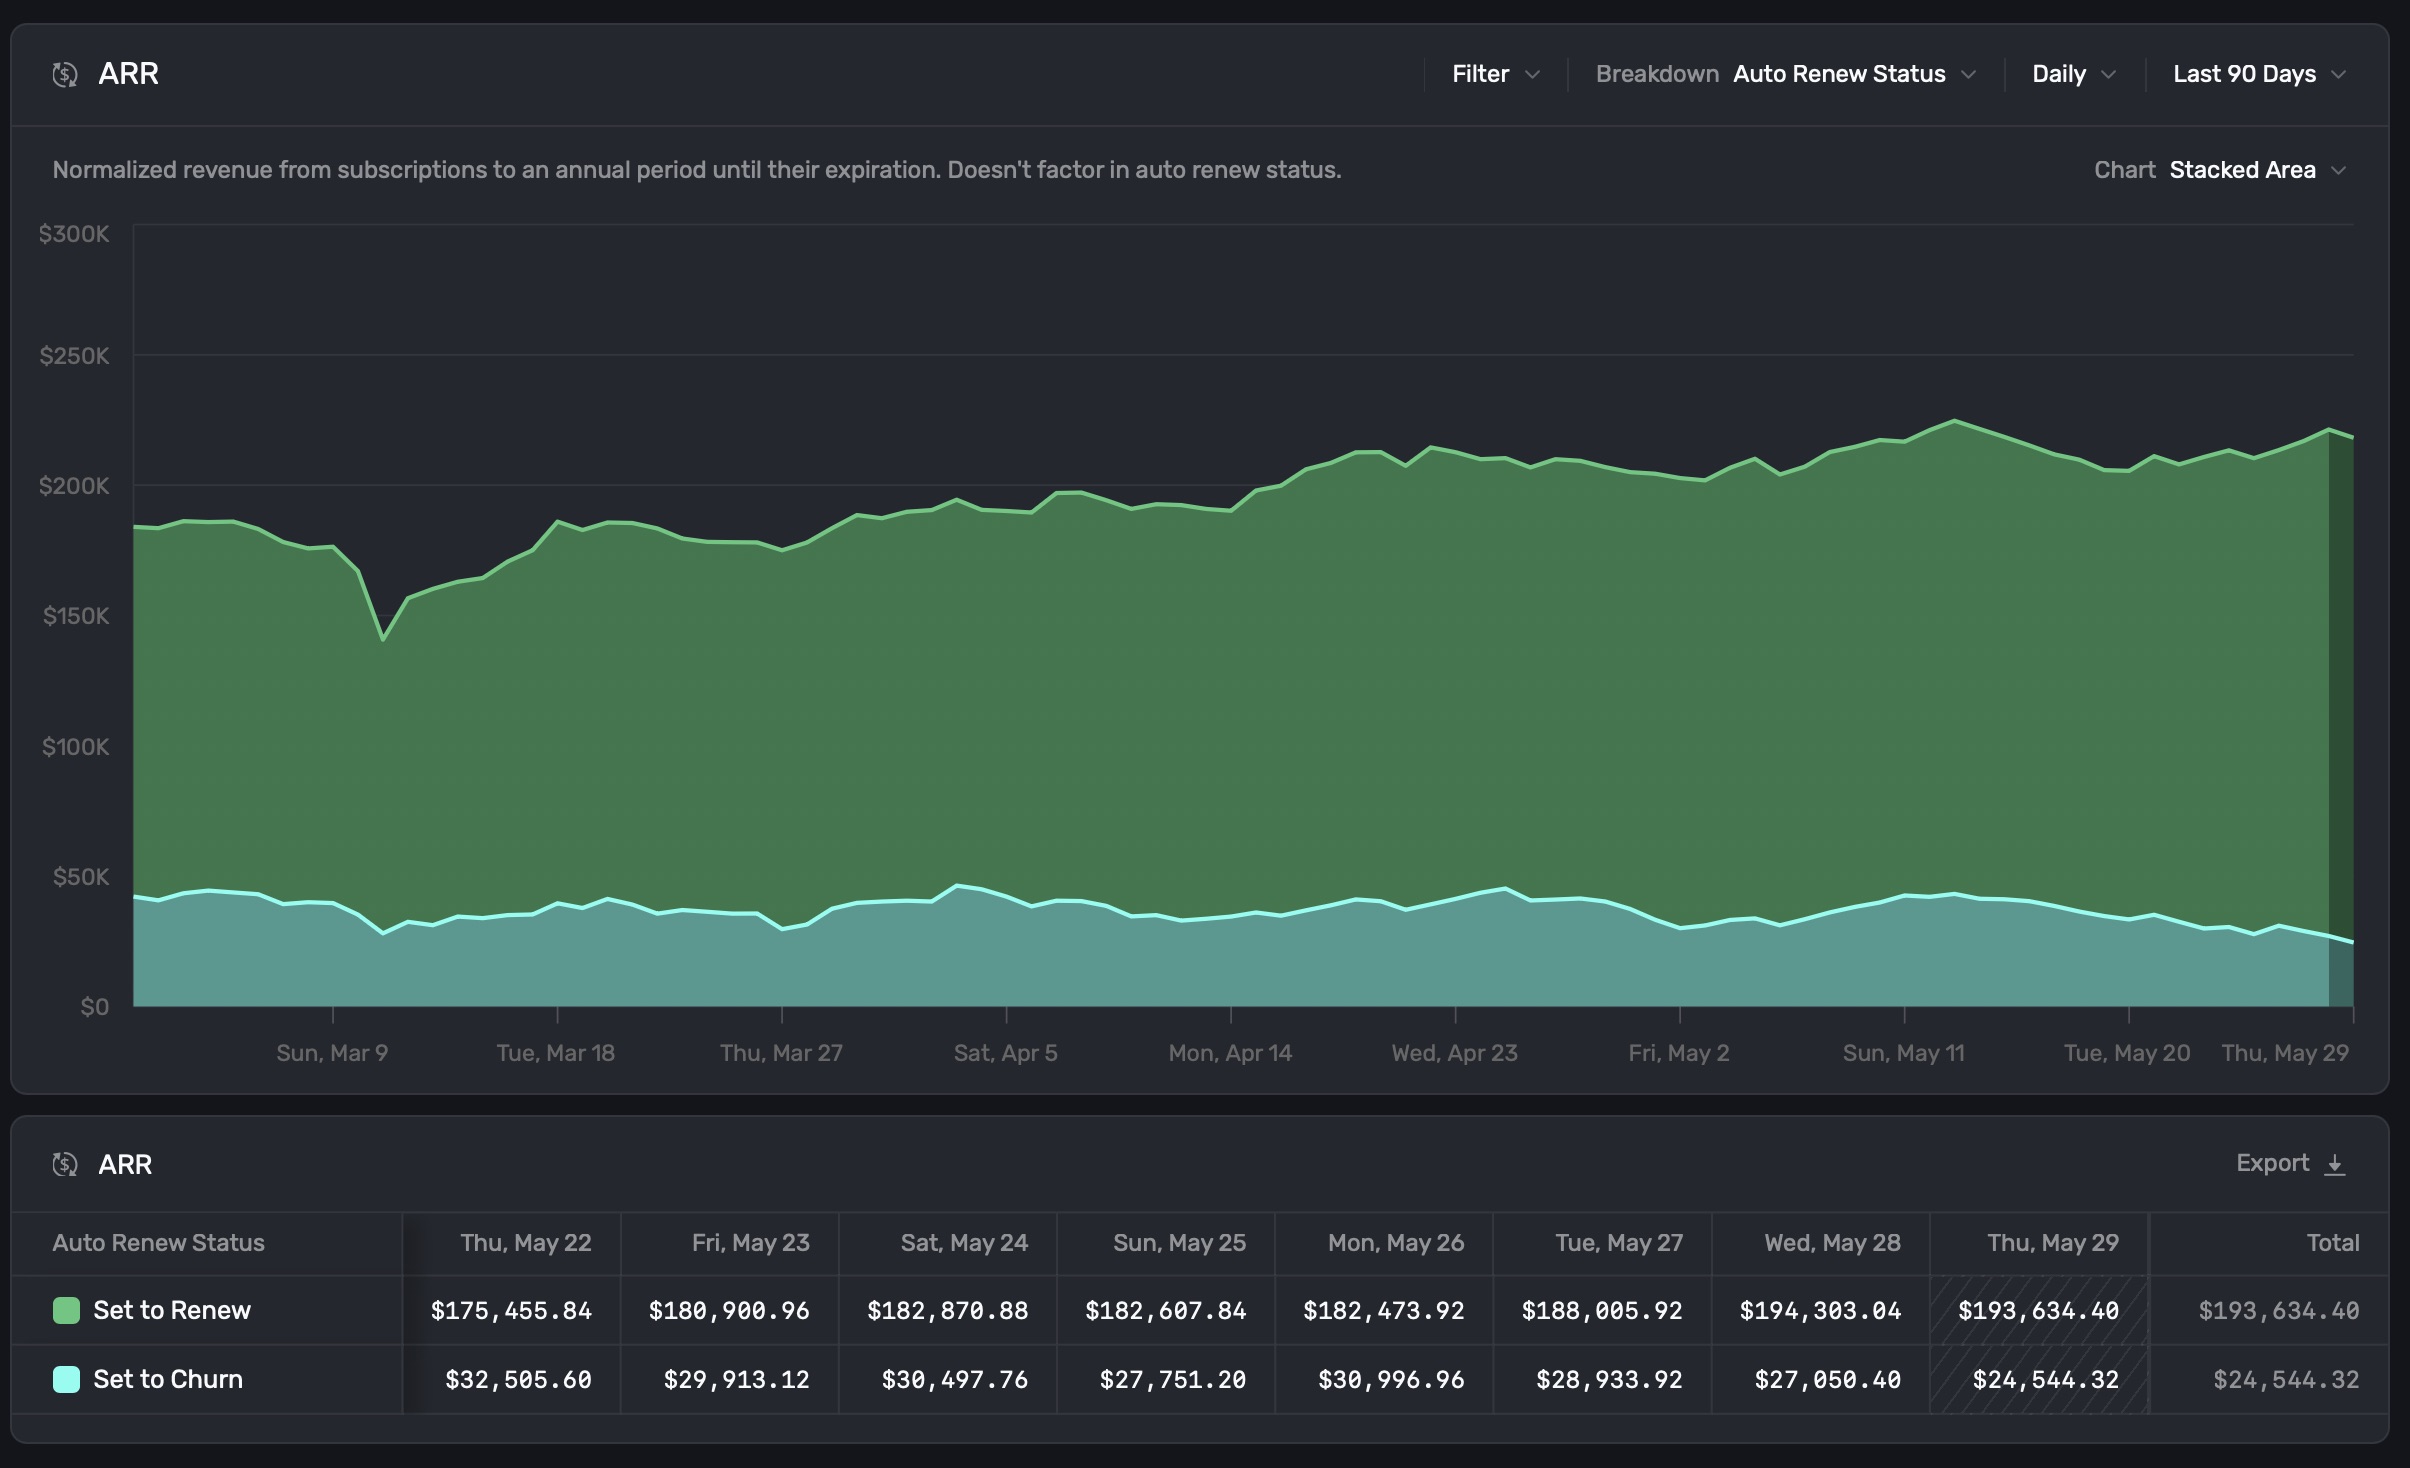Click the Sun, Mar 9 axis marker
The image size is (2410, 1468).
pos(332,1052)
